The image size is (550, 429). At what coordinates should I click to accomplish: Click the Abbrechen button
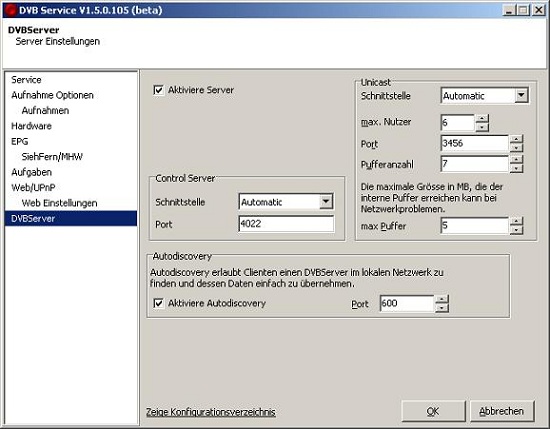(502, 411)
